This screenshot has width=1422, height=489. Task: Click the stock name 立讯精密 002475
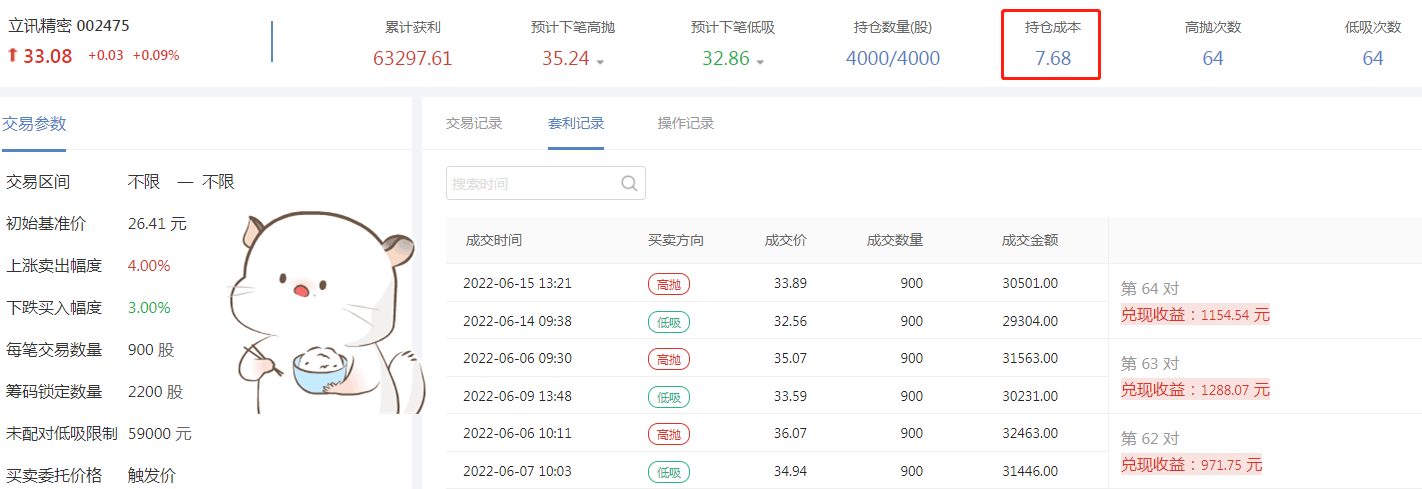[x=69, y=26]
